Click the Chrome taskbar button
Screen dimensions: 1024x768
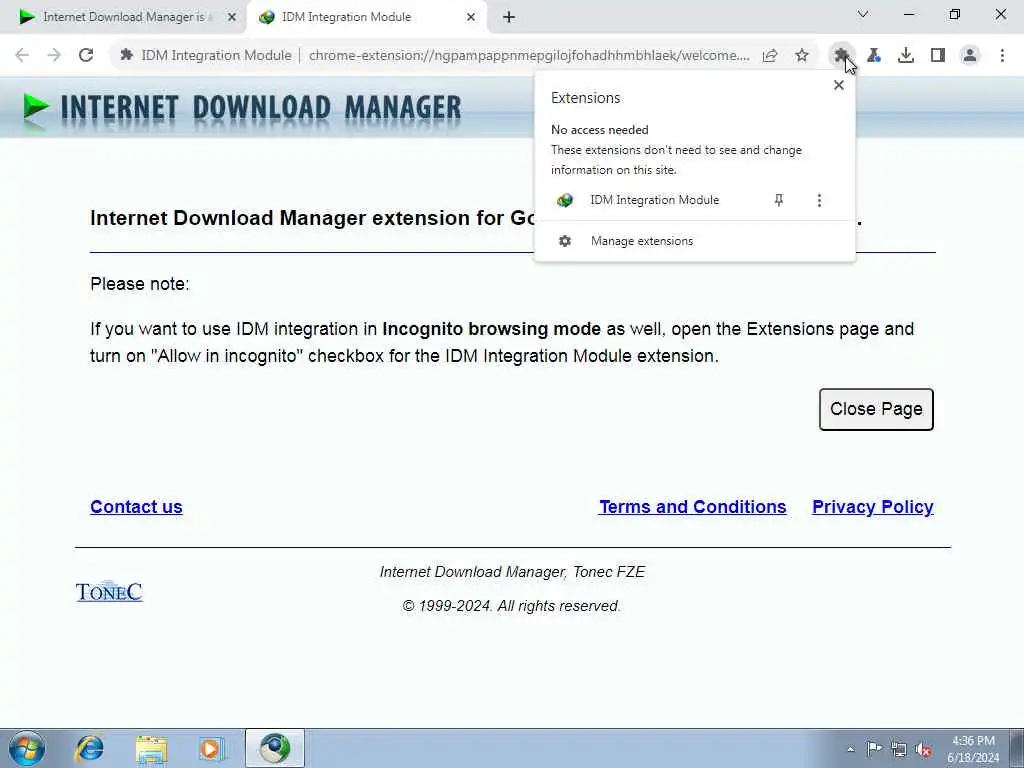click(274, 748)
